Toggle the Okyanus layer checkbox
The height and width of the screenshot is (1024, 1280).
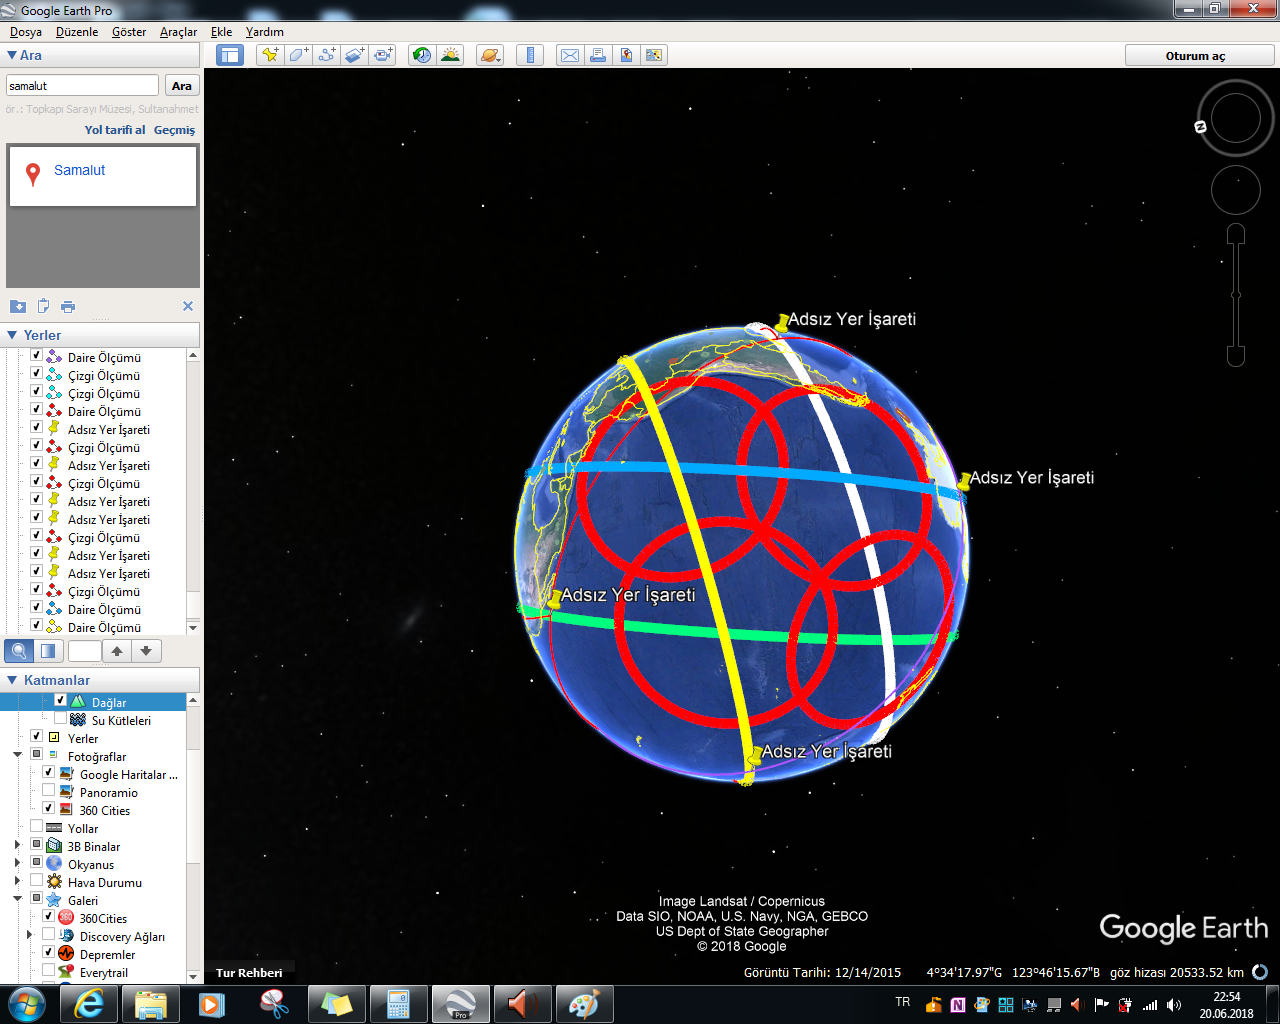click(36, 863)
